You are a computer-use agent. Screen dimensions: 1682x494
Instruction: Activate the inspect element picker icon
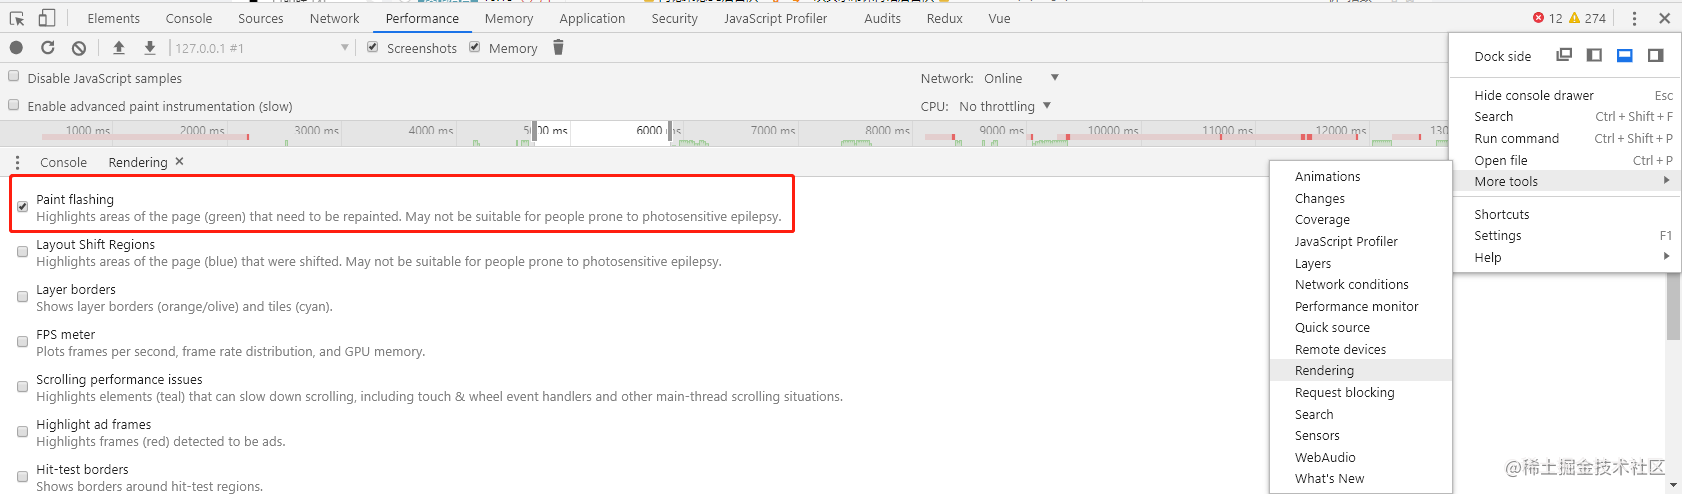click(x=17, y=18)
